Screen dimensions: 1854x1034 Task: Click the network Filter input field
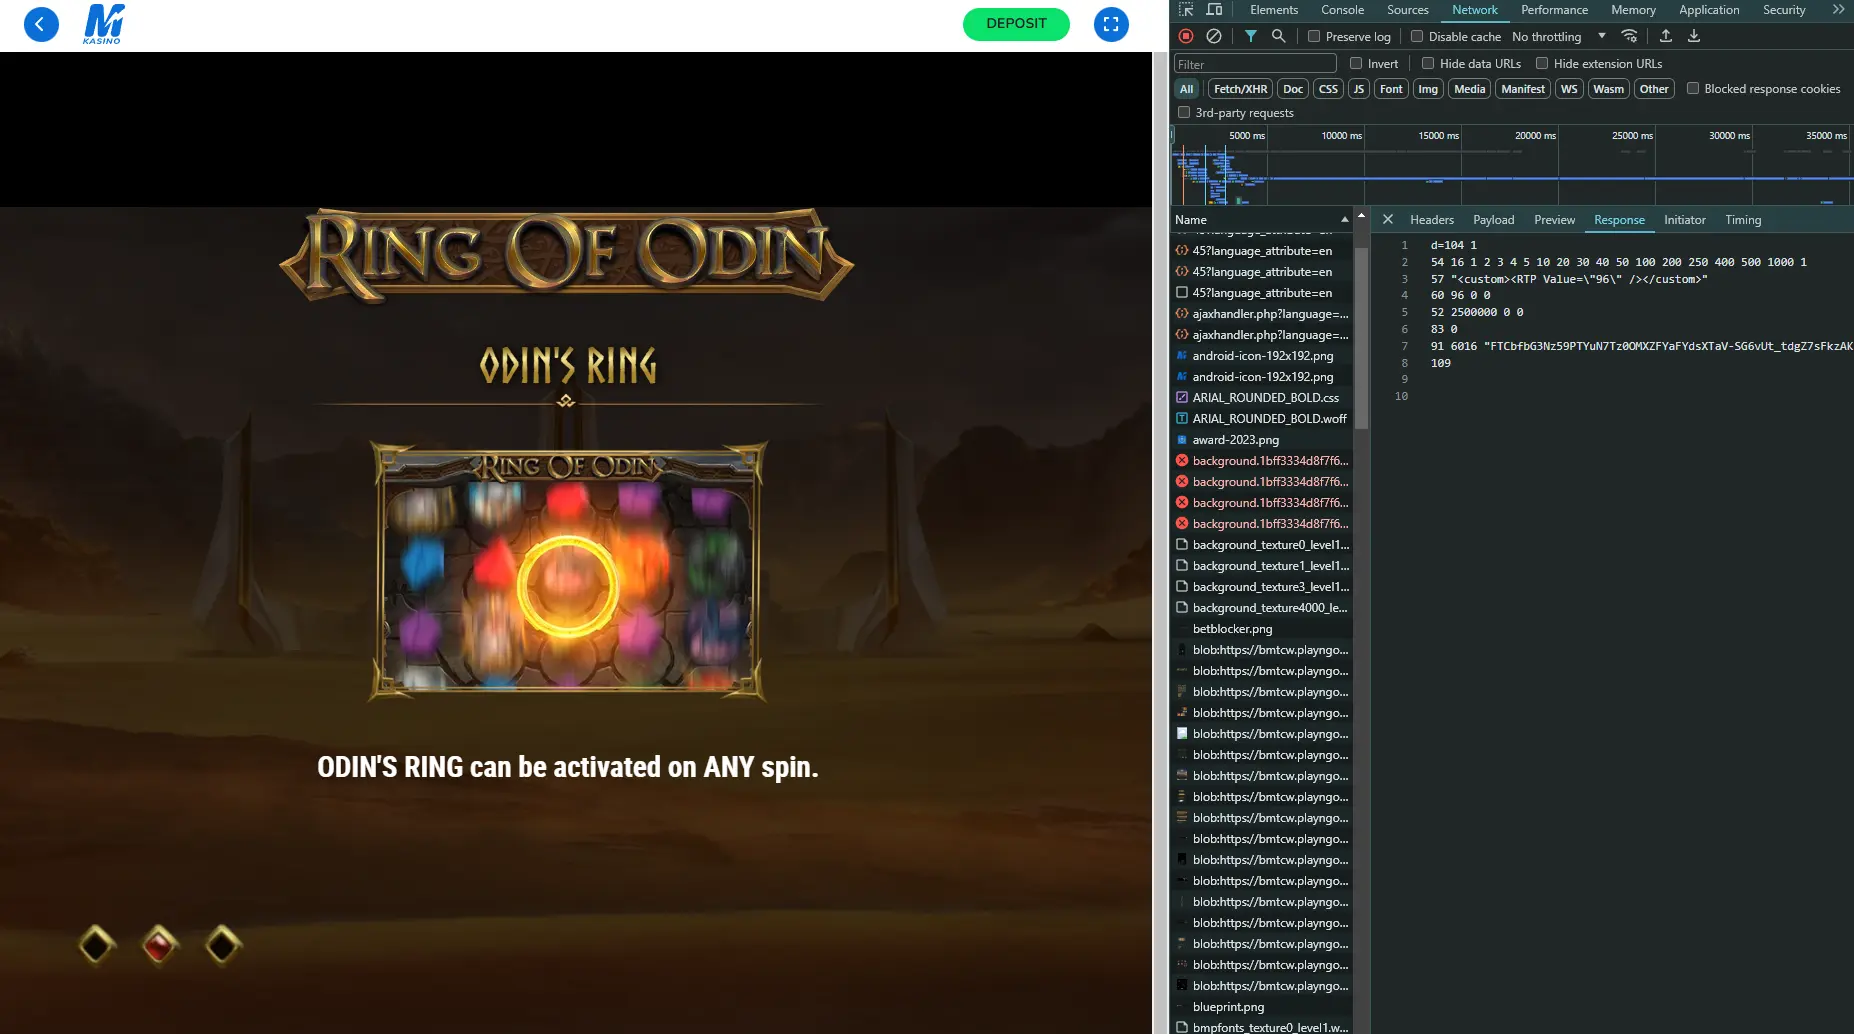tap(1255, 64)
